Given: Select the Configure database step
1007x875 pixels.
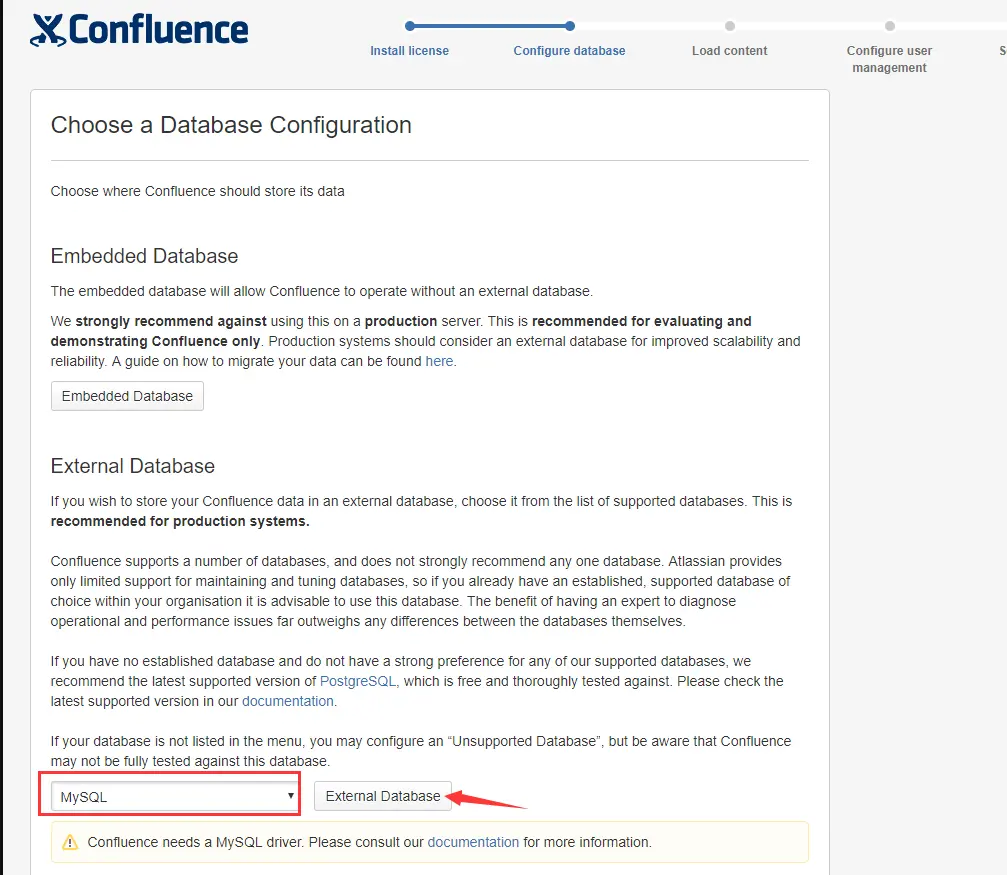Looking at the screenshot, I should [569, 51].
